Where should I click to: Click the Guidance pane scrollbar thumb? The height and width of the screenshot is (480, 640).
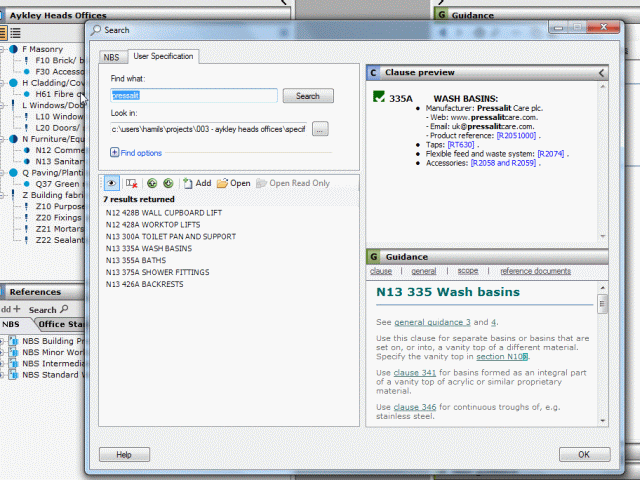(602, 304)
